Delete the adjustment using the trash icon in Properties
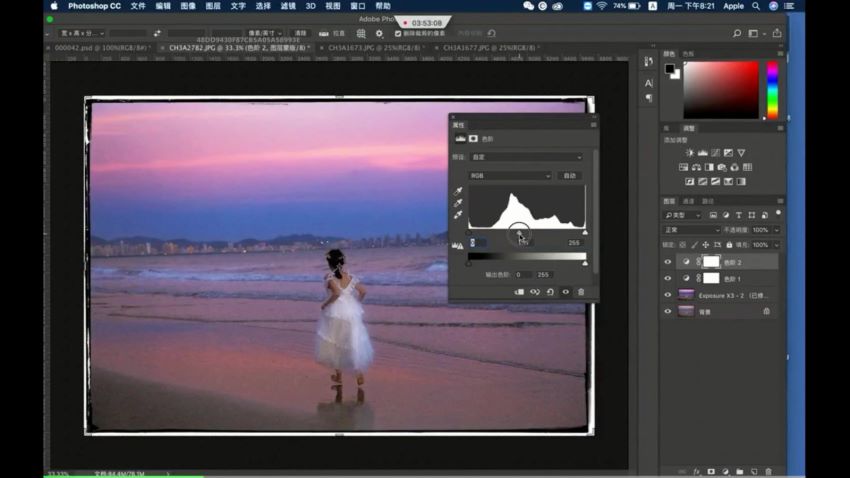 (x=581, y=292)
